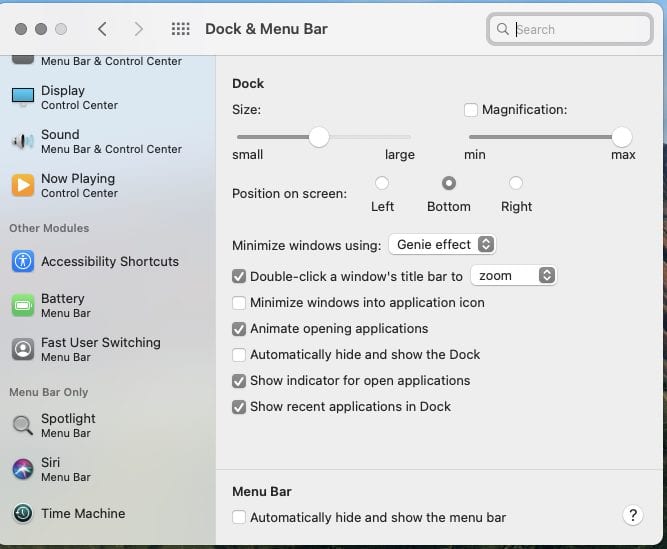Screen dimensions: 667x549
Task: Click the Spotlight magnifier icon
Action: [x=23, y=425]
